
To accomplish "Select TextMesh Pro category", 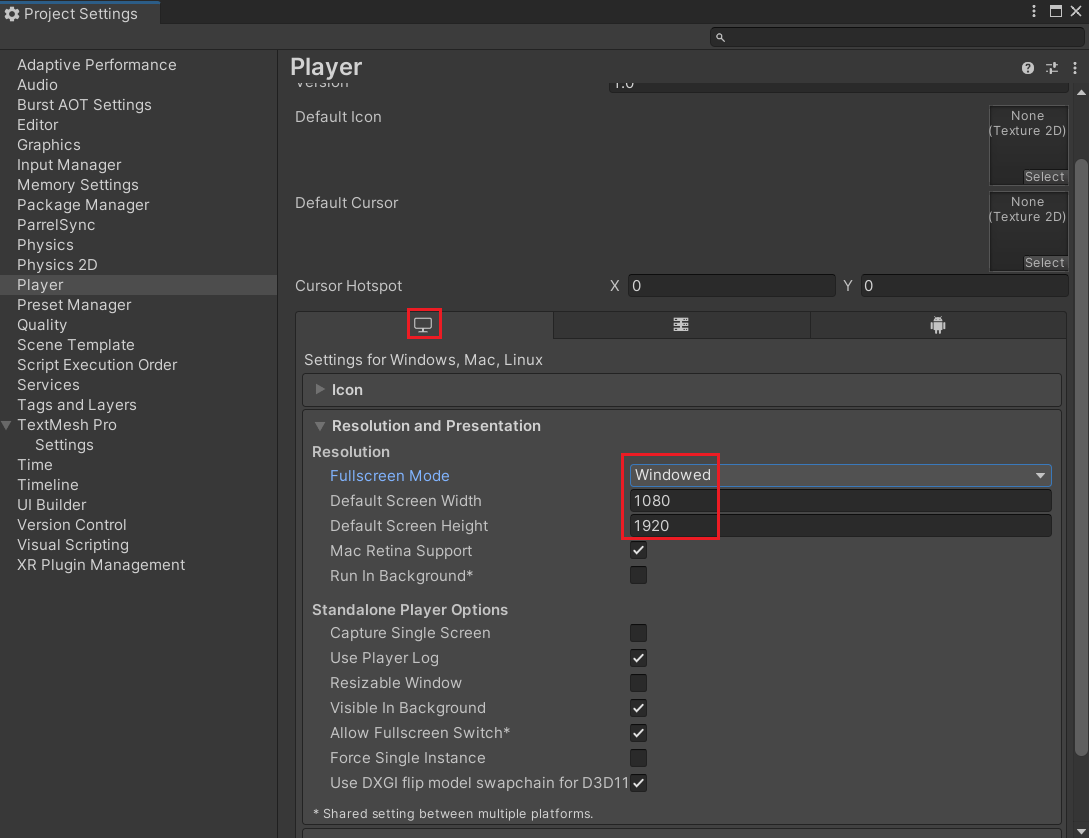I will [x=67, y=425].
